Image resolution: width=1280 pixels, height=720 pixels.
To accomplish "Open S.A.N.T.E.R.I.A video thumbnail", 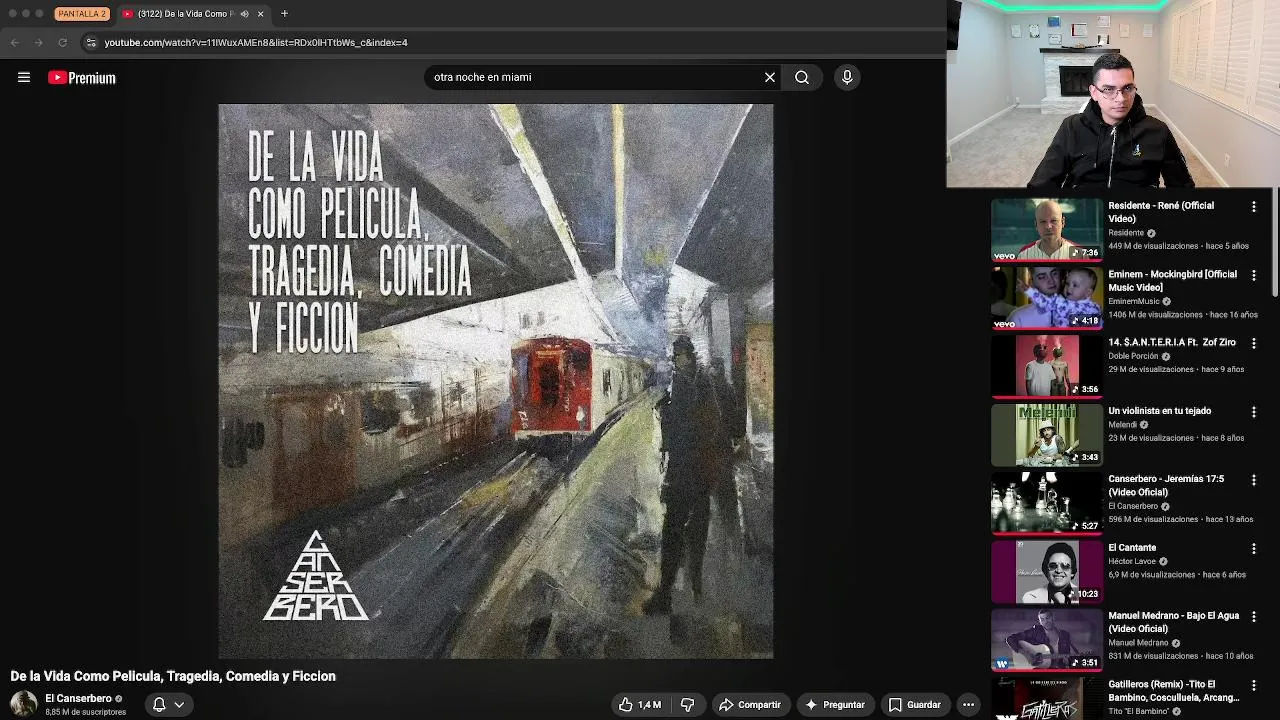I will [1046, 366].
